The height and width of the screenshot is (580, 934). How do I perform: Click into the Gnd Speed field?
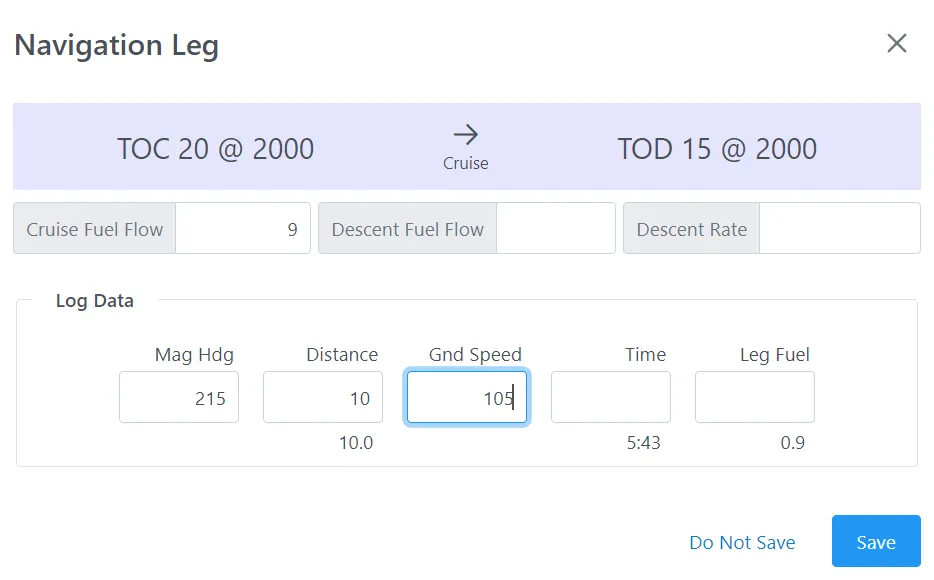(467, 398)
